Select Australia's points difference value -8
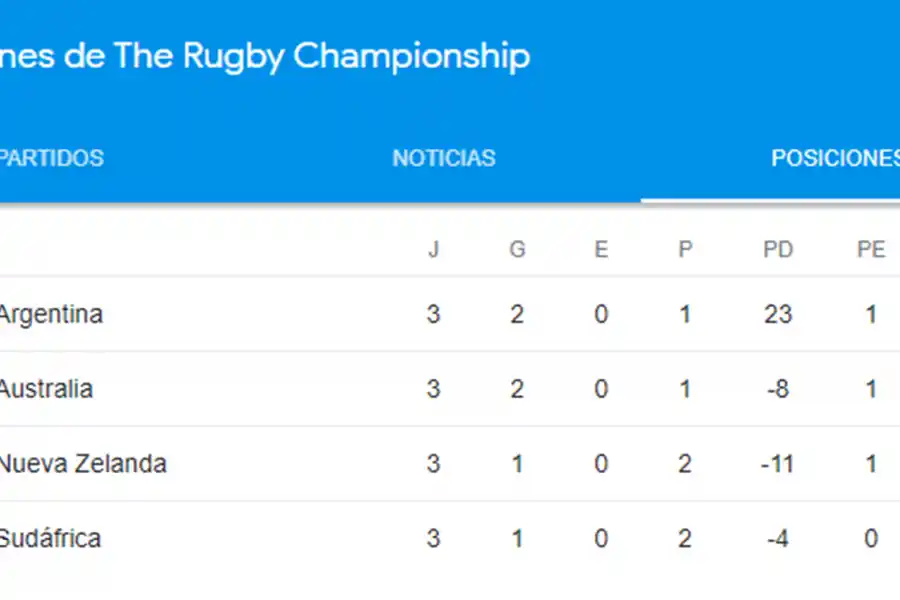This screenshot has width=900, height=600. click(776, 388)
